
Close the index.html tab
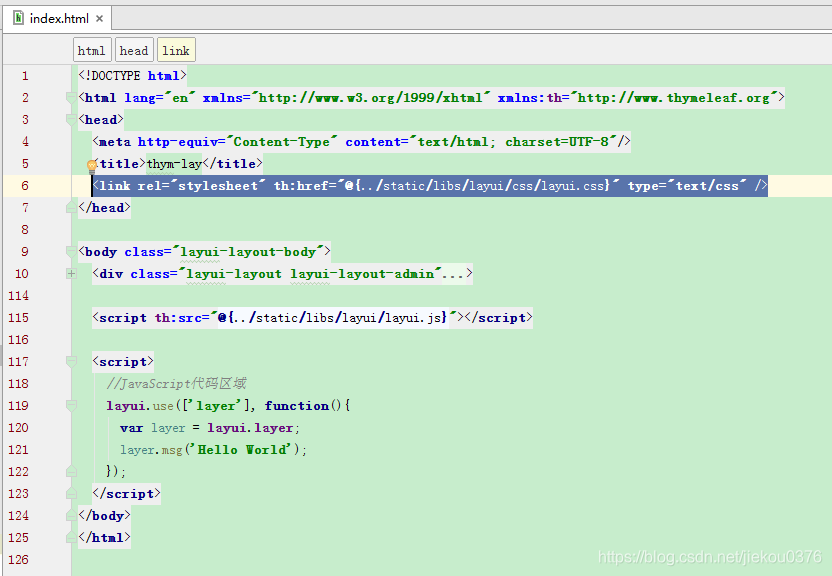point(99,19)
